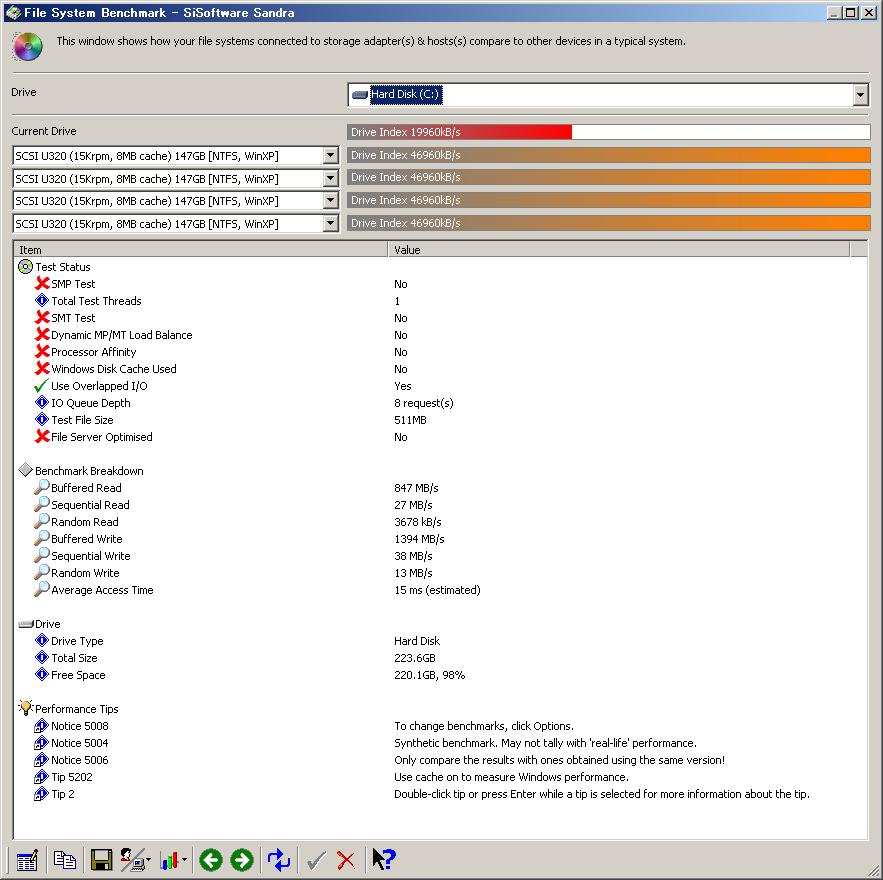
Task: Click green check beside Use Overlapped I/O
Action: (42, 386)
